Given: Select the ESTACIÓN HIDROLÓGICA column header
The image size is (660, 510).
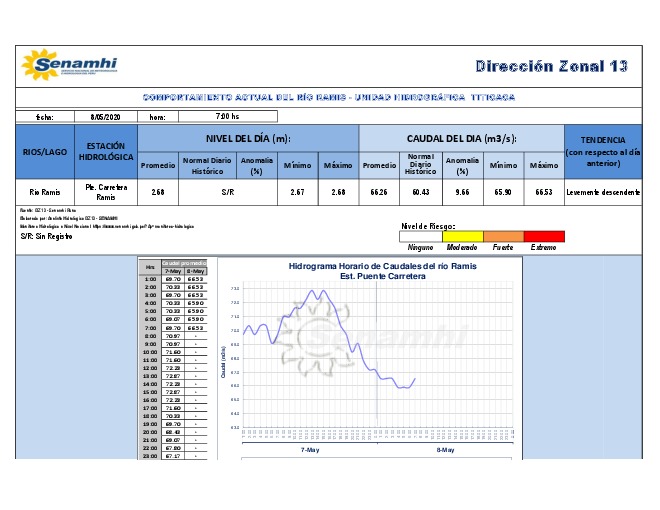Looking at the screenshot, I should pyautogui.click(x=105, y=152).
